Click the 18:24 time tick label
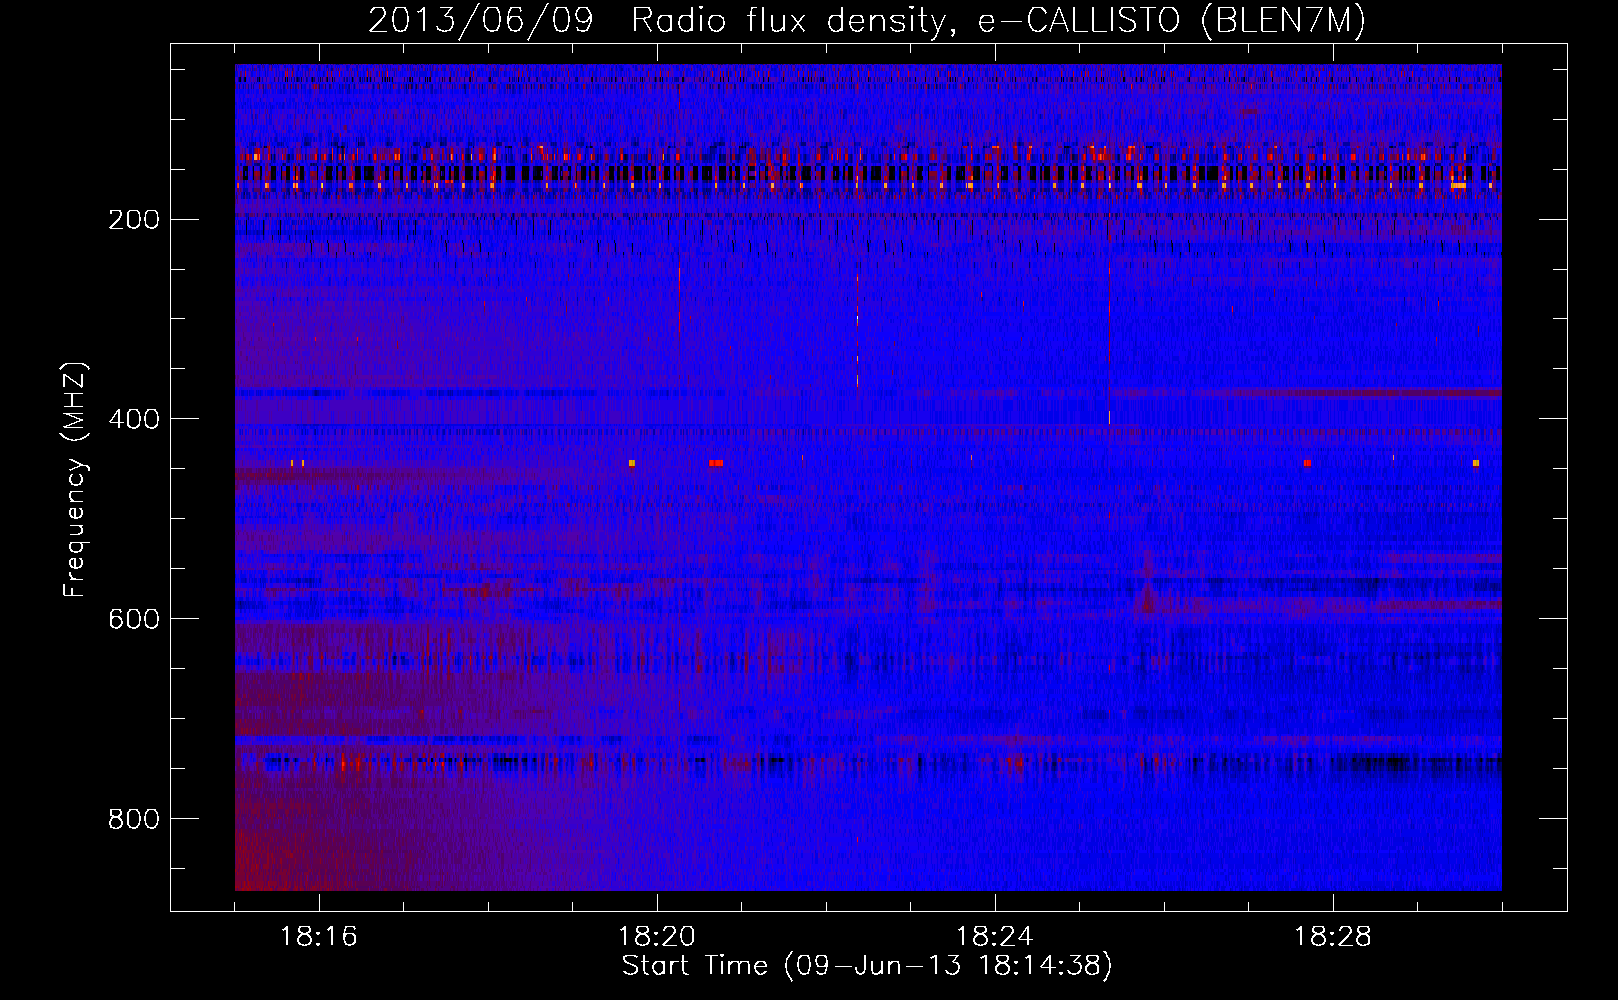 [x=995, y=937]
